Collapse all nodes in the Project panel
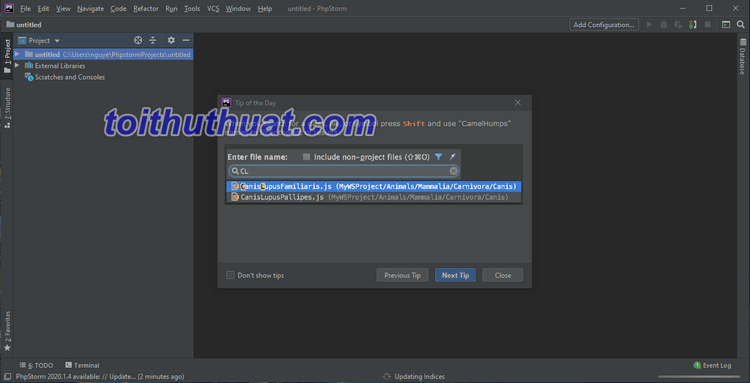The height and width of the screenshot is (383, 750). click(153, 41)
